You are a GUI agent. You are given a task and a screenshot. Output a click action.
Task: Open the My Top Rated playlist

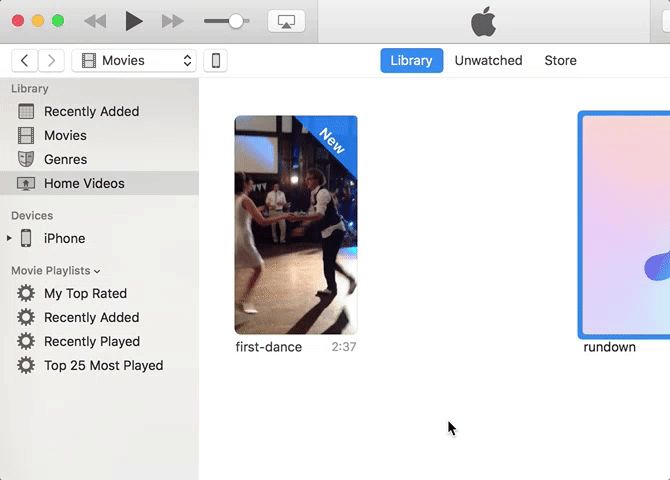pos(99,294)
